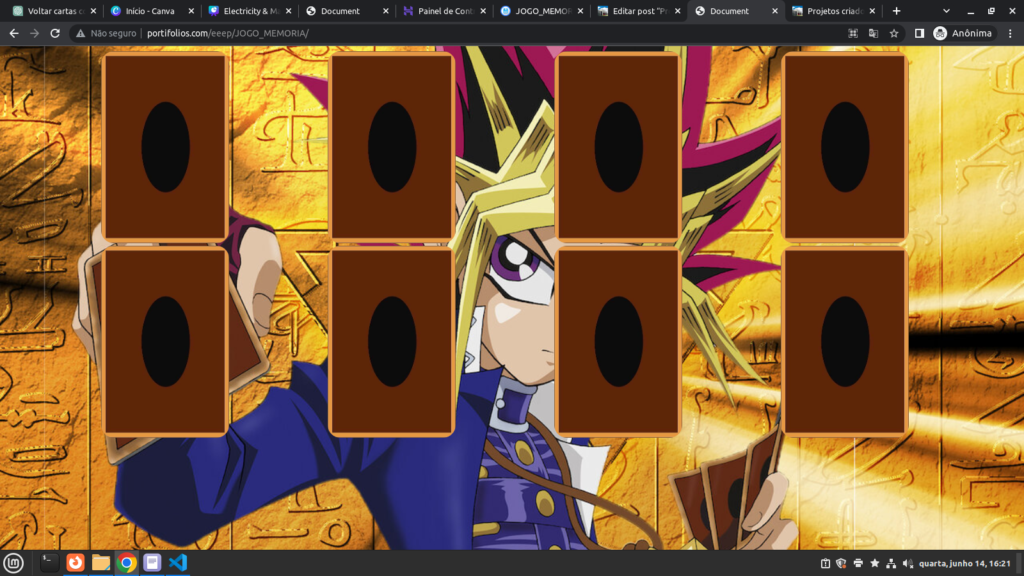1024x576 pixels.
Task: Open a new tab with the plus button
Action: tap(896, 11)
